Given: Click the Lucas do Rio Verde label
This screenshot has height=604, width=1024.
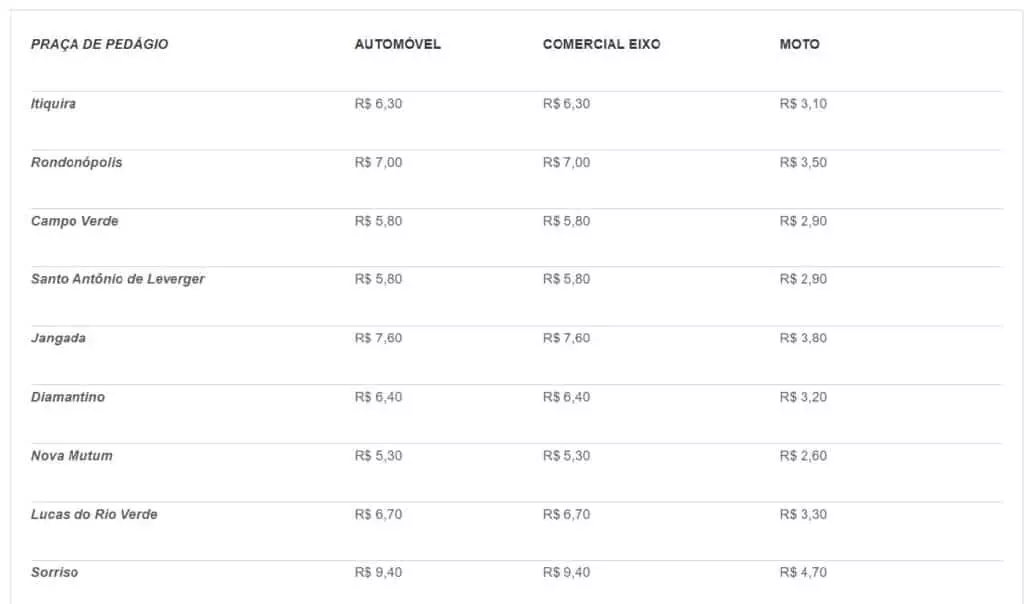Looking at the screenshot, I should (x=94, y=515).
